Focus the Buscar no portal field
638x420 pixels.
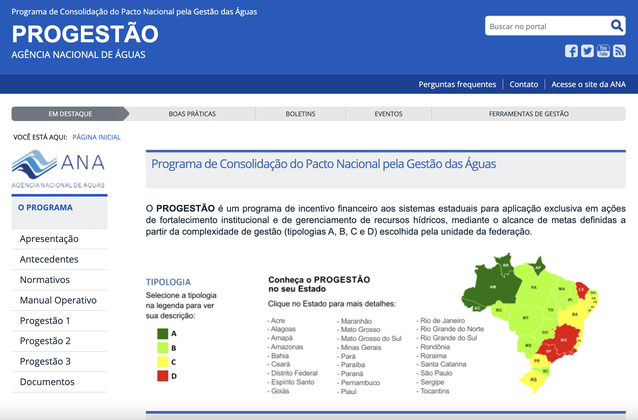point(545,25)
